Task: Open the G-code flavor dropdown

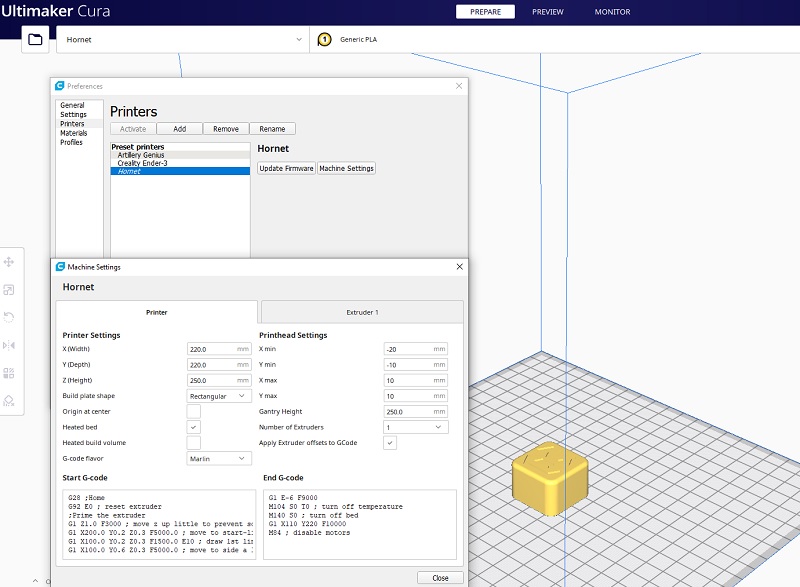Action: tap(219, 458)
